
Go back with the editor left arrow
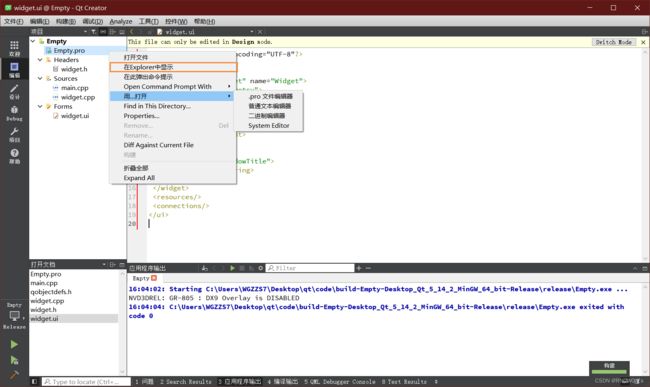pyautogui.click(x=132, y=31)
